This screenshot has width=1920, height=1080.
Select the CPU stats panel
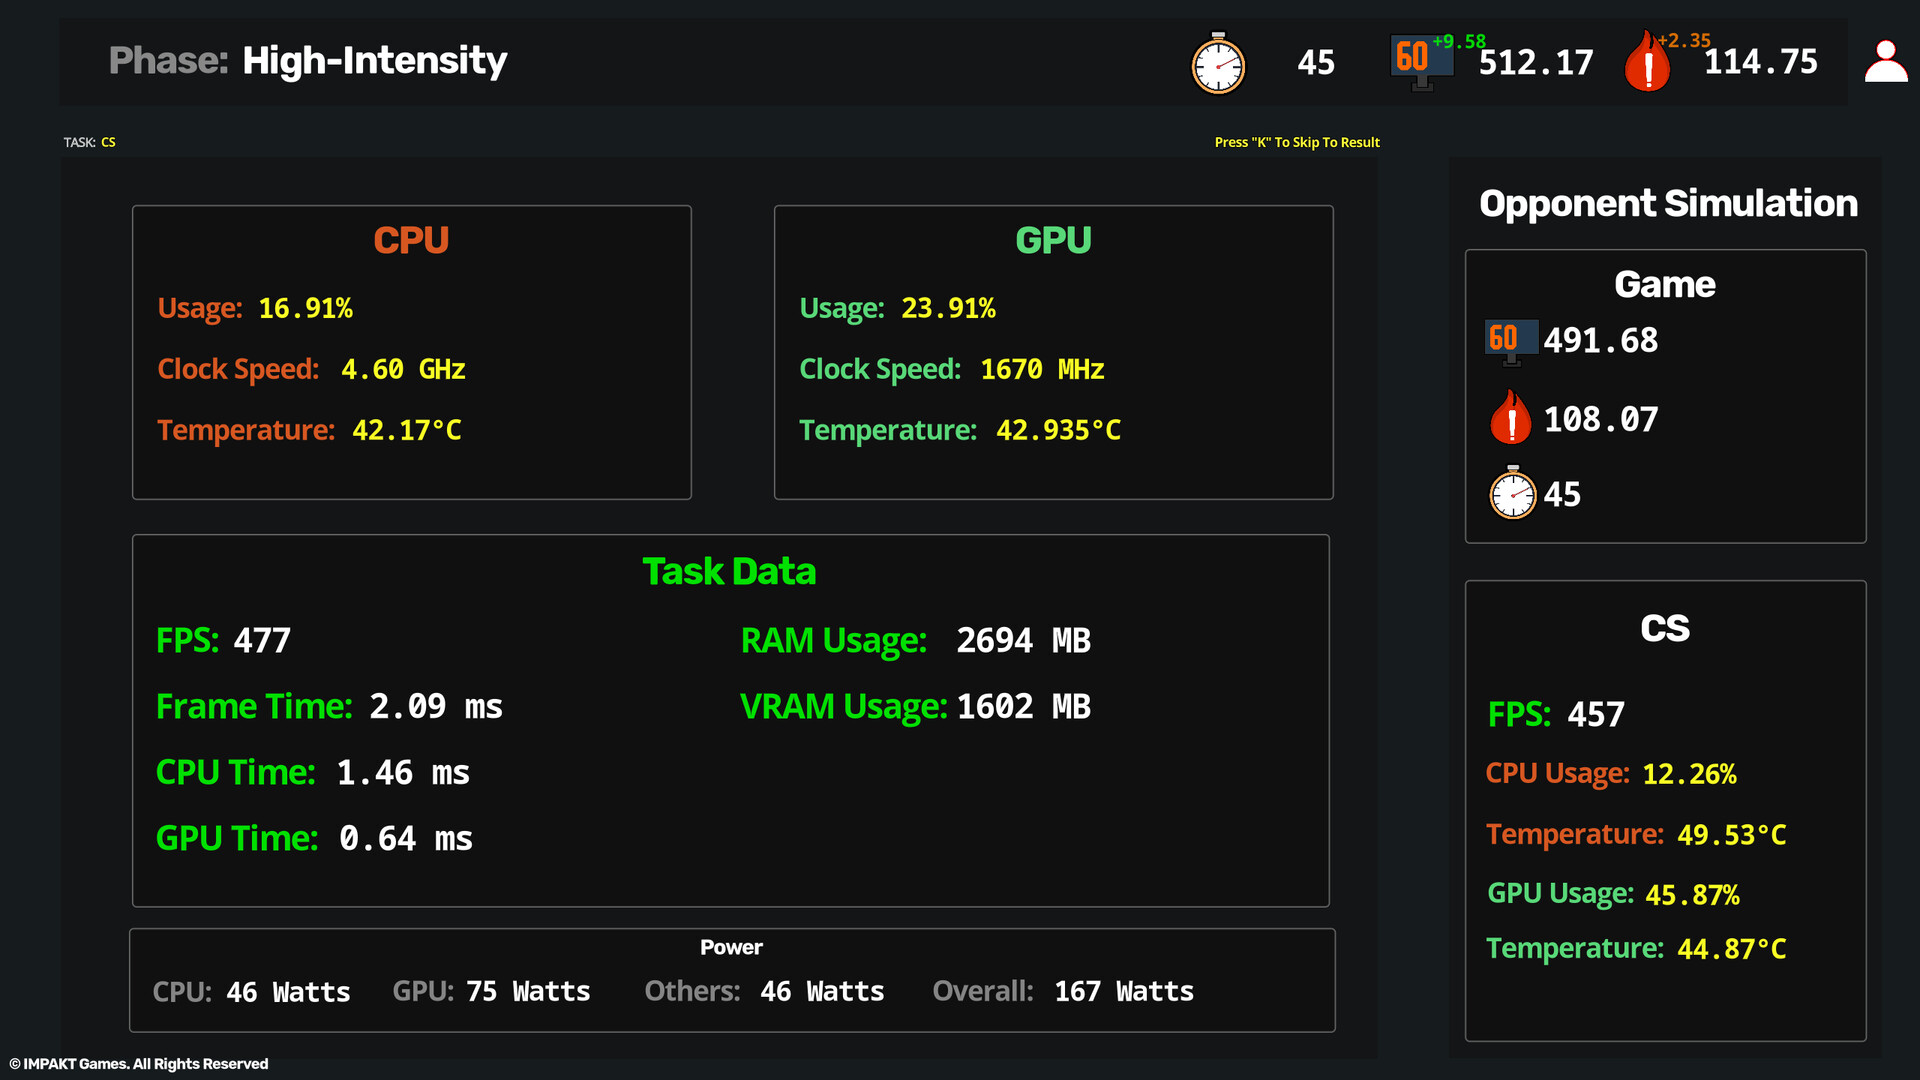point(411,352)
